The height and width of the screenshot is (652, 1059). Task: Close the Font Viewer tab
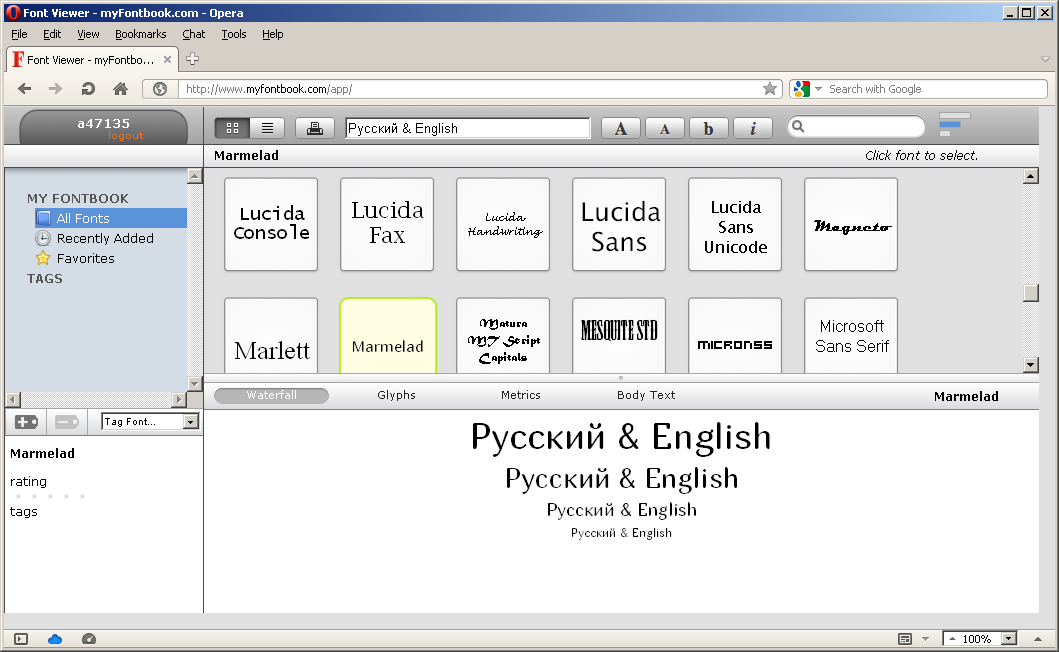[167, 59]
